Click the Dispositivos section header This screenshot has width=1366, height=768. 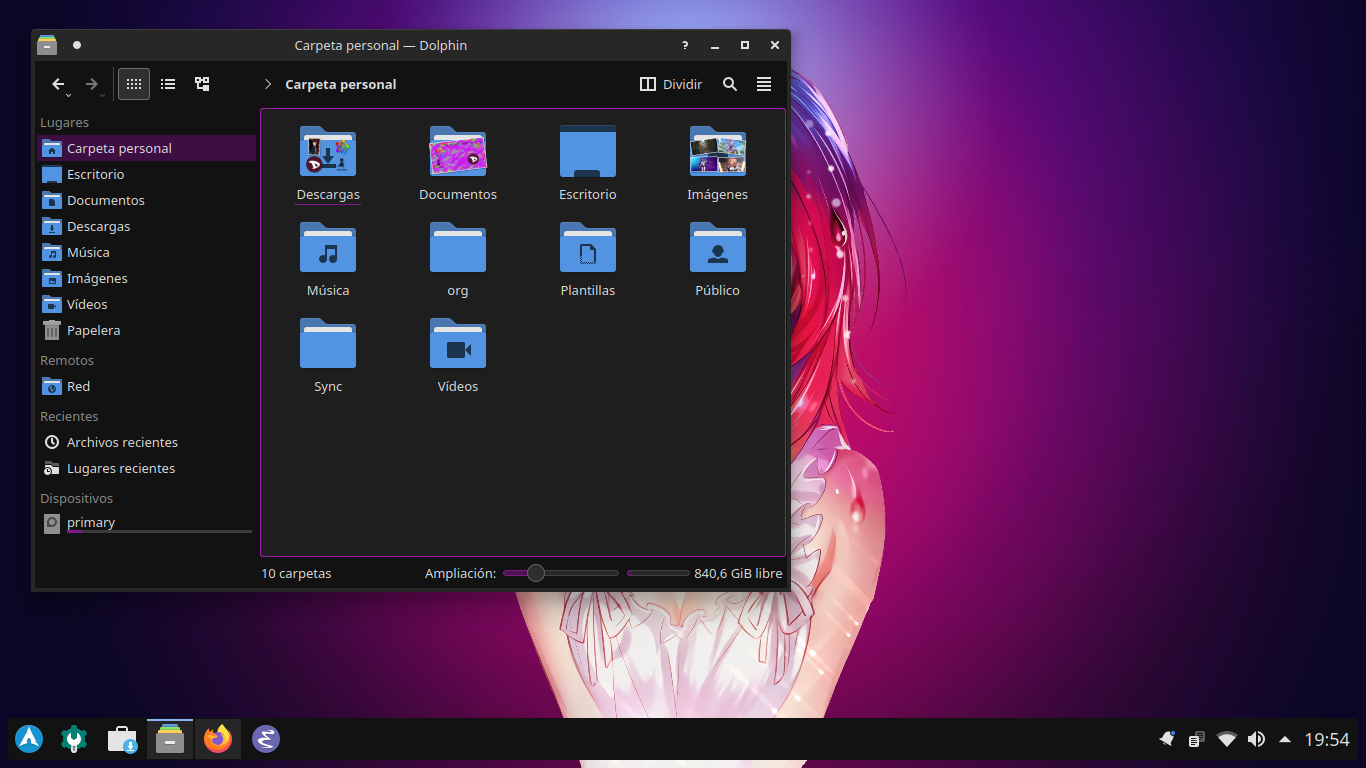point(76,499)
